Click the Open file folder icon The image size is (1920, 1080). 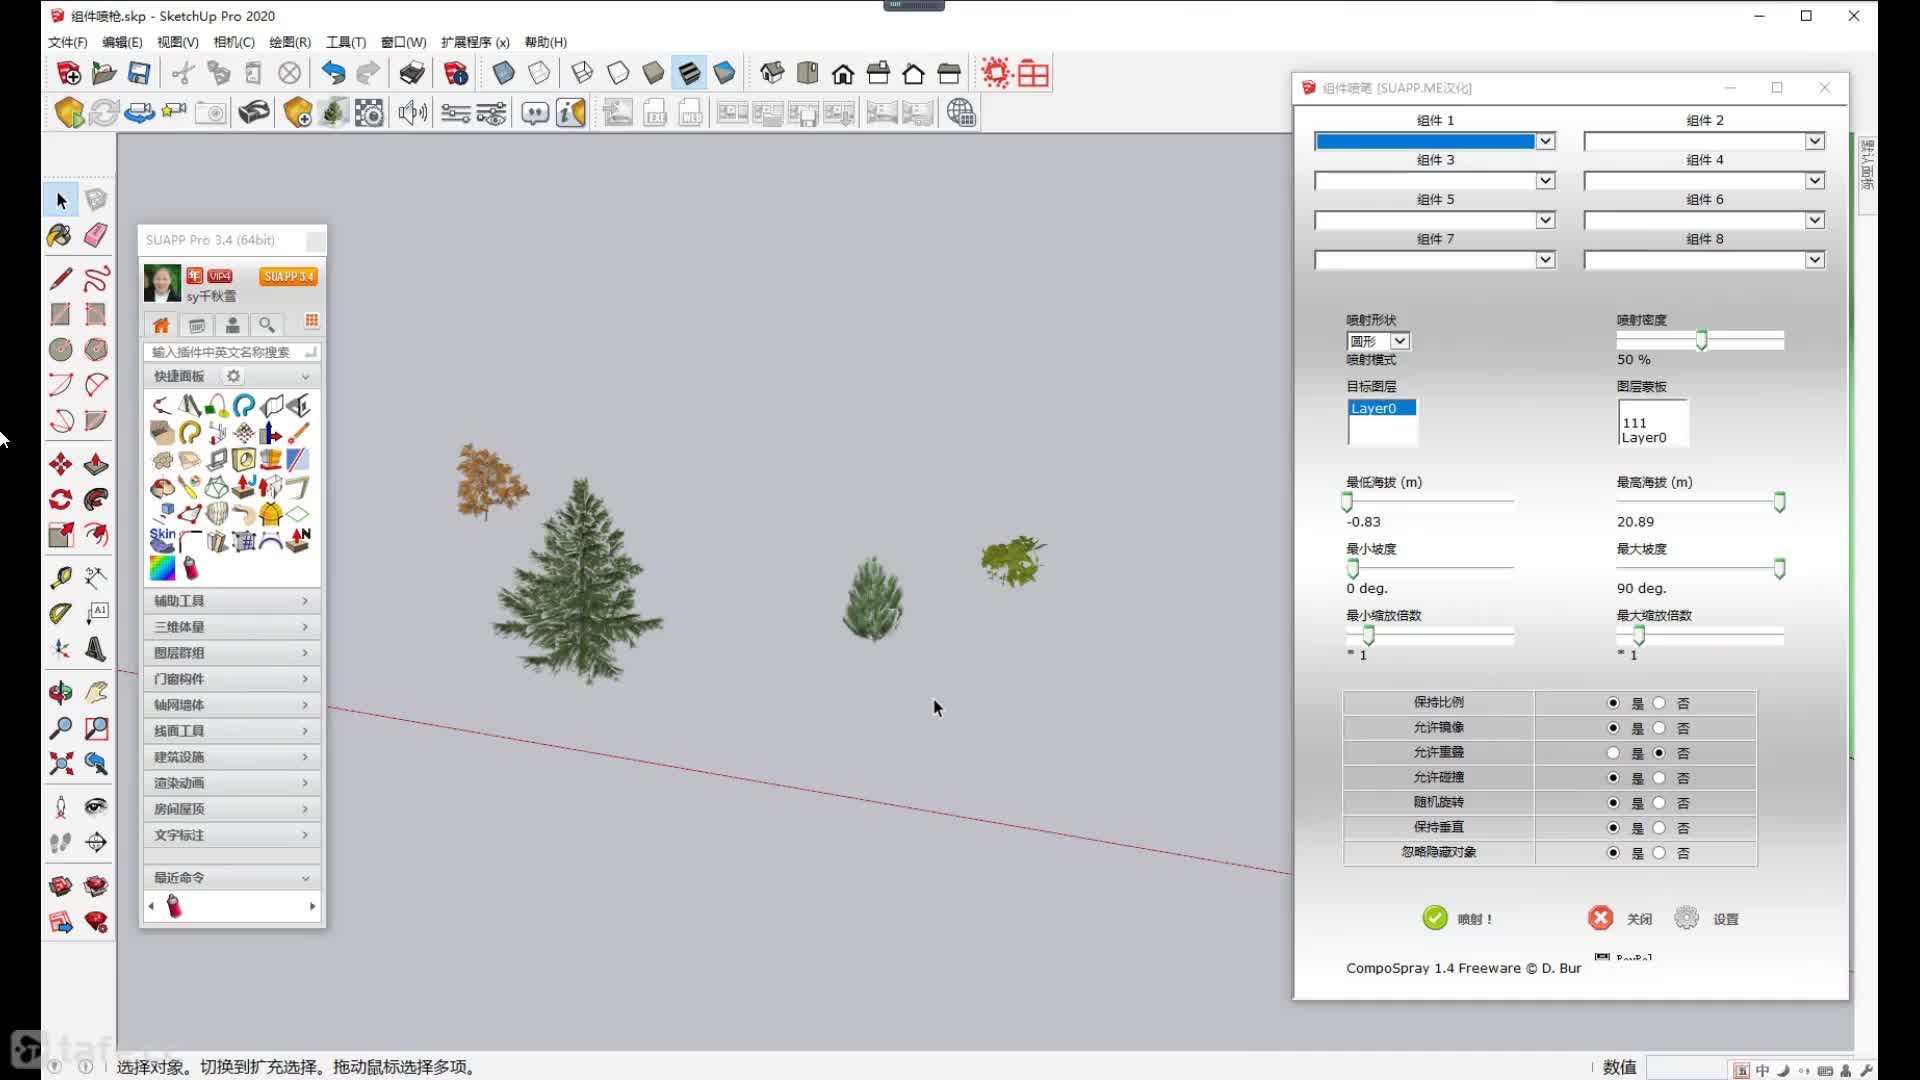click(104, 73)
